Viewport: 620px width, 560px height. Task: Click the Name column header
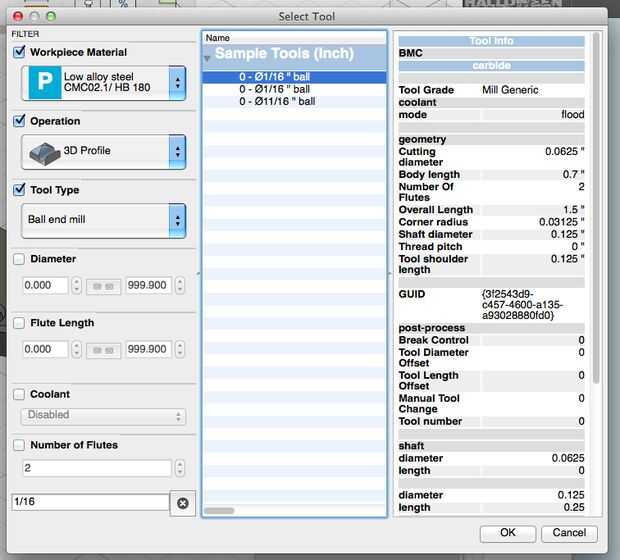pos(294,38)
